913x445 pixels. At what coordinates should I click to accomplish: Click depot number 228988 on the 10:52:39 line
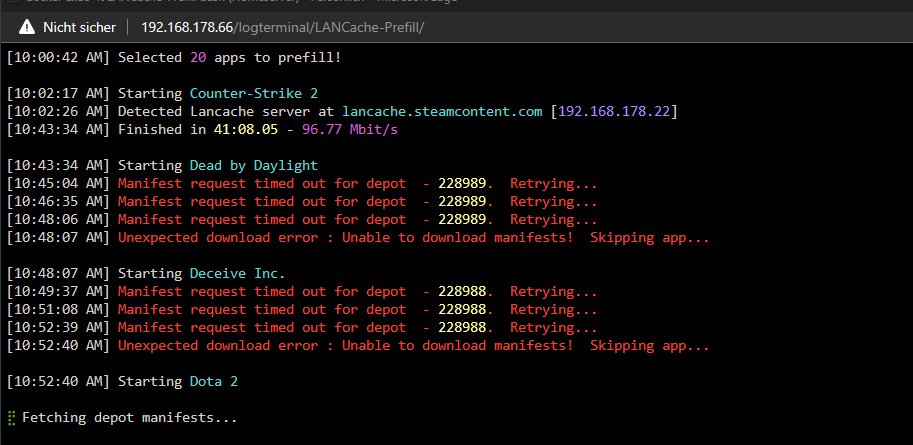462,327
